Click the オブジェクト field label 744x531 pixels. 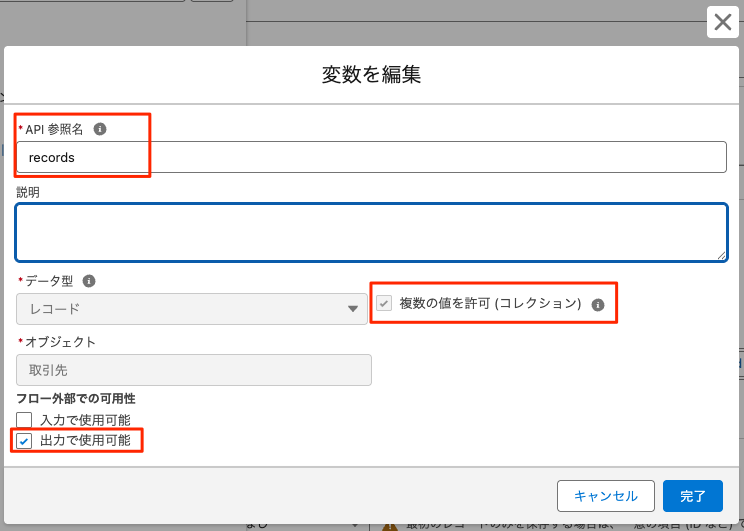[59, 342]
